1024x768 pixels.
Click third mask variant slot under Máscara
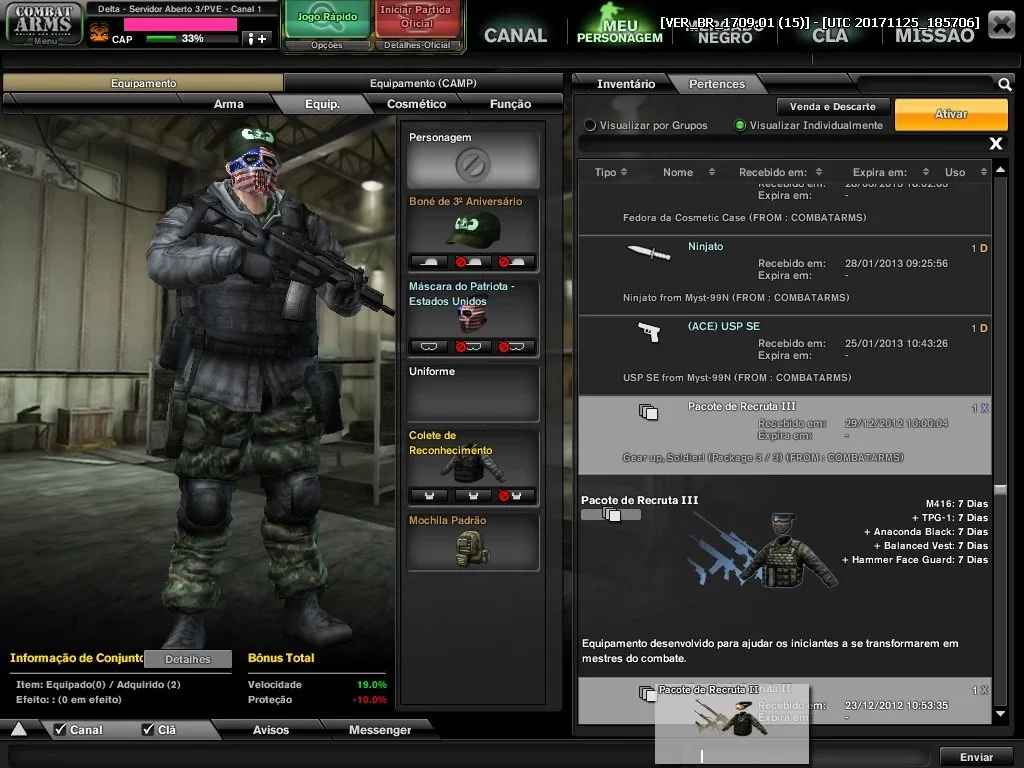(x=516, y=347)
